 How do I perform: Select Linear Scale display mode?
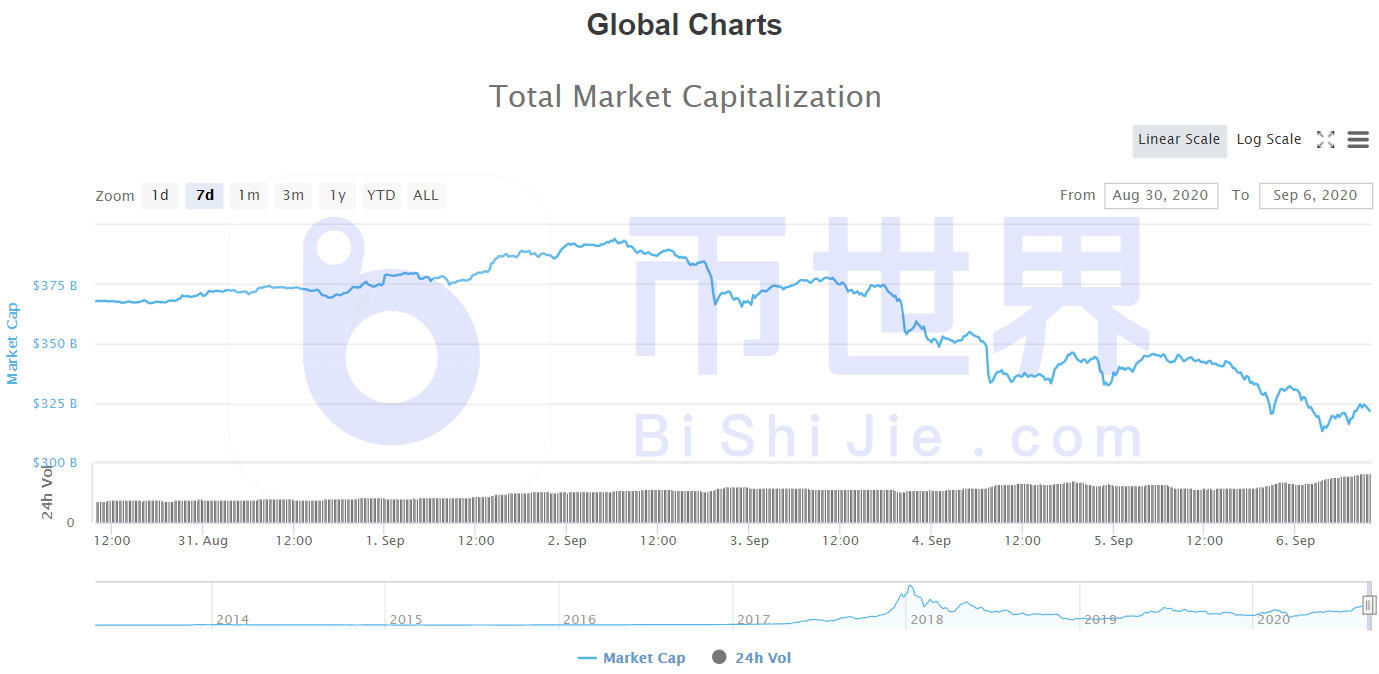(x=1179, y=140)
